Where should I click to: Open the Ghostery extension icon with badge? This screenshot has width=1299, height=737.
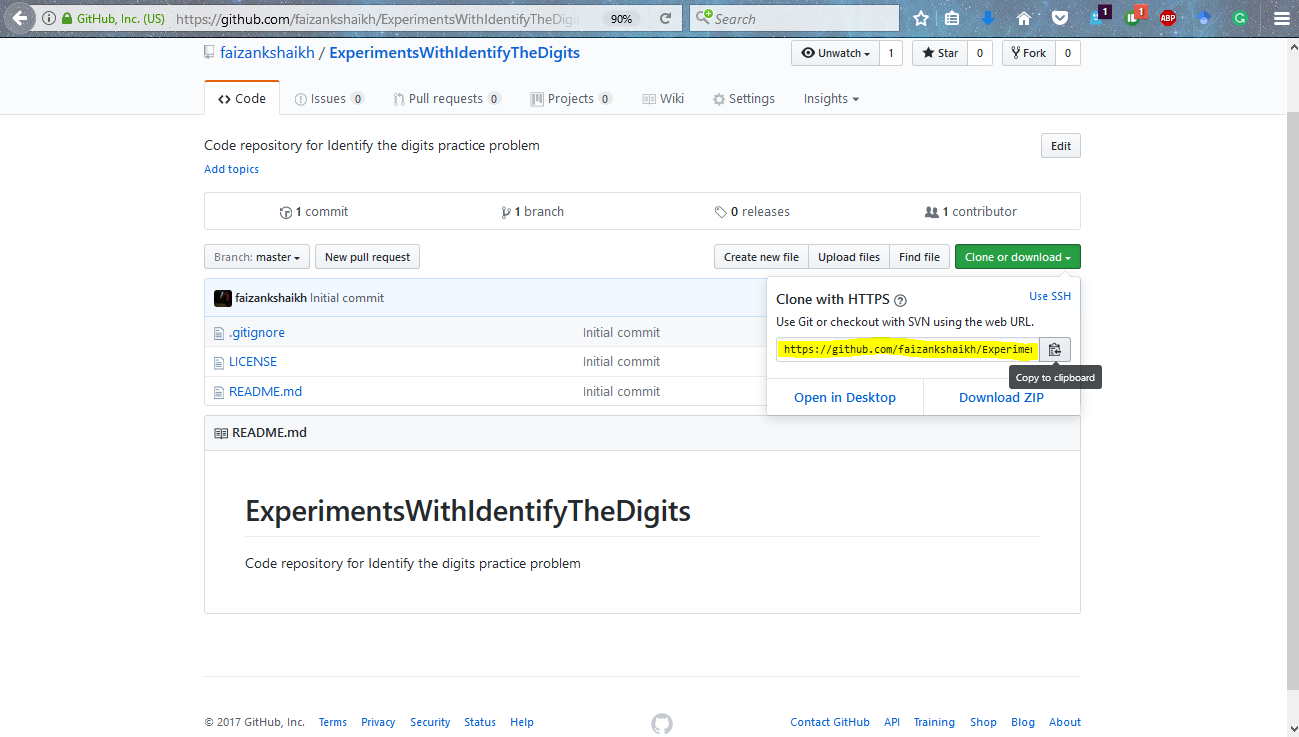click(x=1099, y=16)
